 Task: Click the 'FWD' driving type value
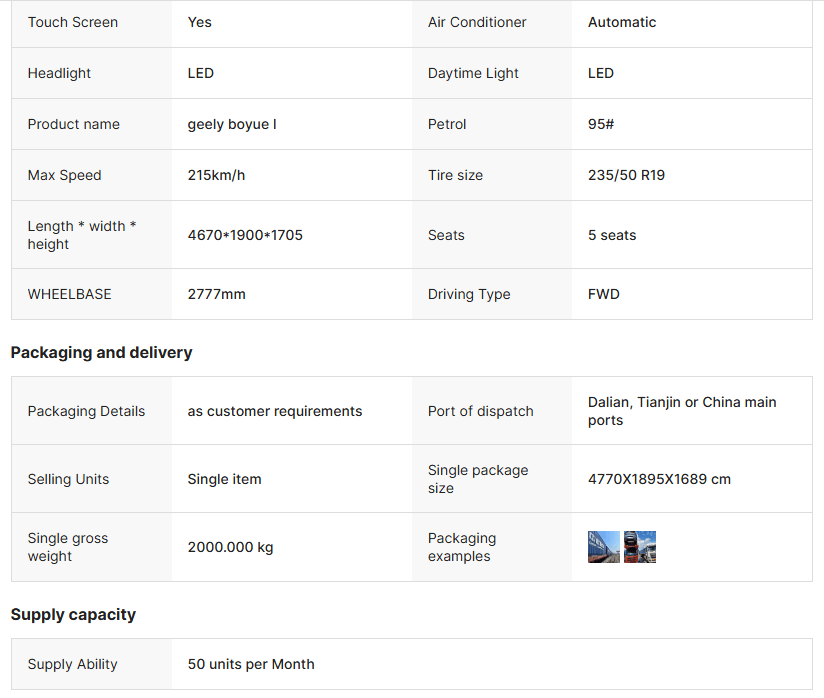click(604, 294)
